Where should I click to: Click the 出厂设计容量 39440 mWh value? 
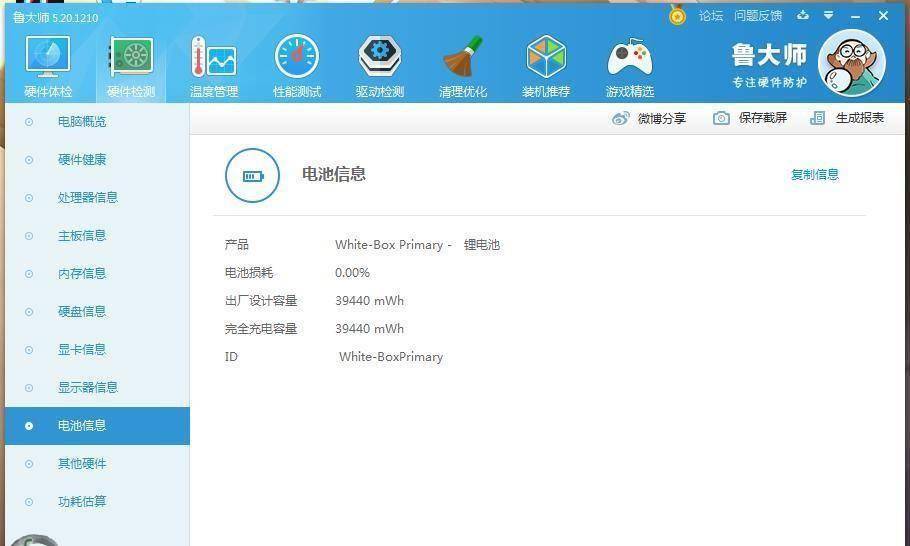click(369, 301)
